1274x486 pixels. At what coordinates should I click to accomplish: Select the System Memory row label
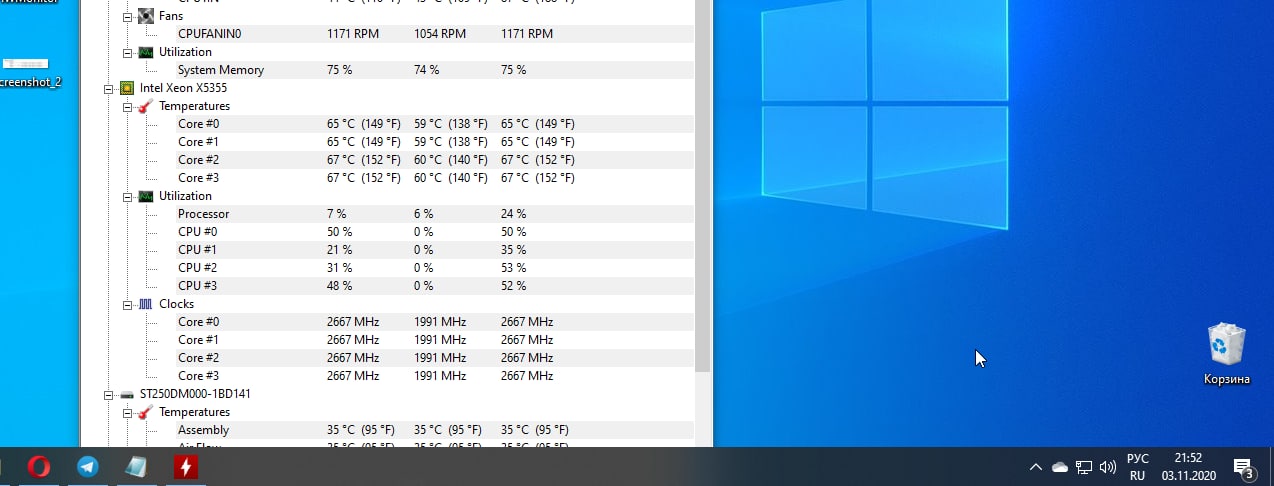(x=221, y=70)
